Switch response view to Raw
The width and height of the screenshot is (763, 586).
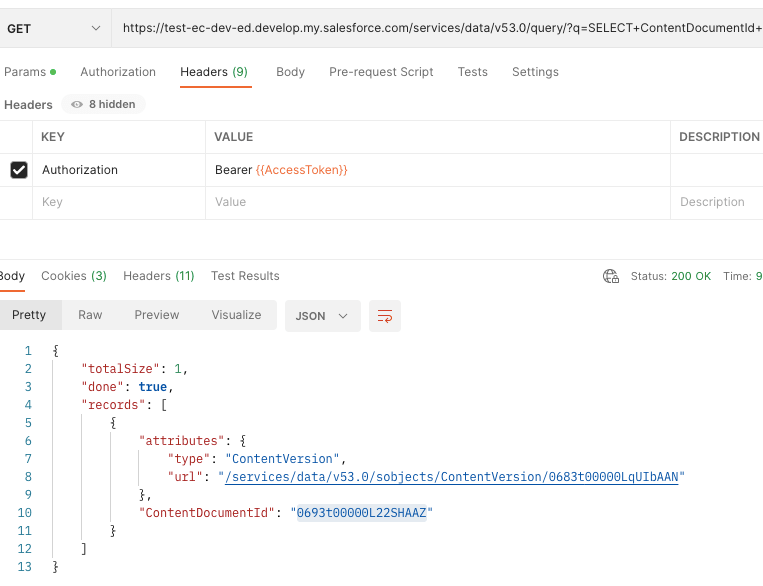[90, 315]
